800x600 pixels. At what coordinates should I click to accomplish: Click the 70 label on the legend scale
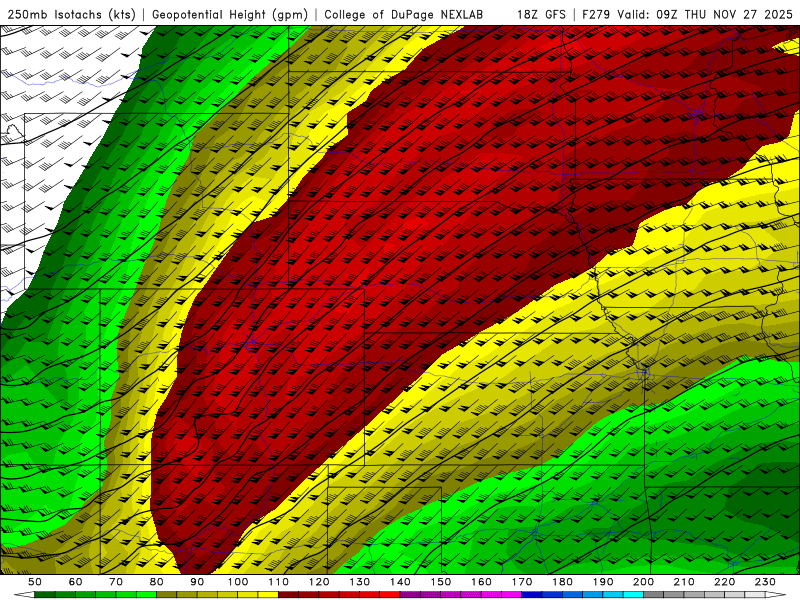[116, 582]
